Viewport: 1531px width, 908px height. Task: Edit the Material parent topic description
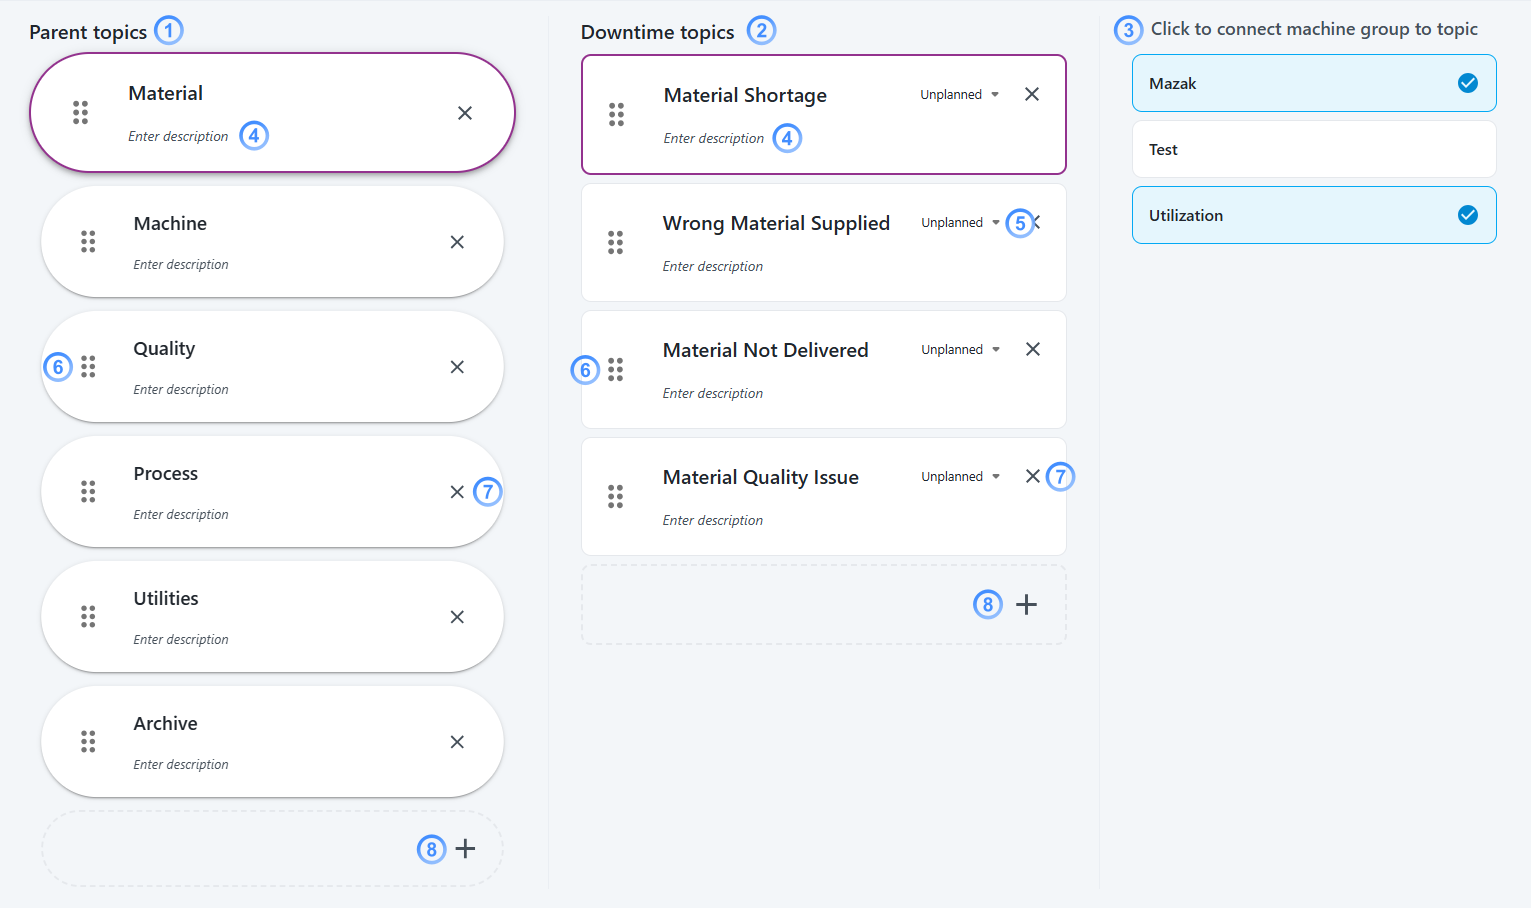coord(178,137)
